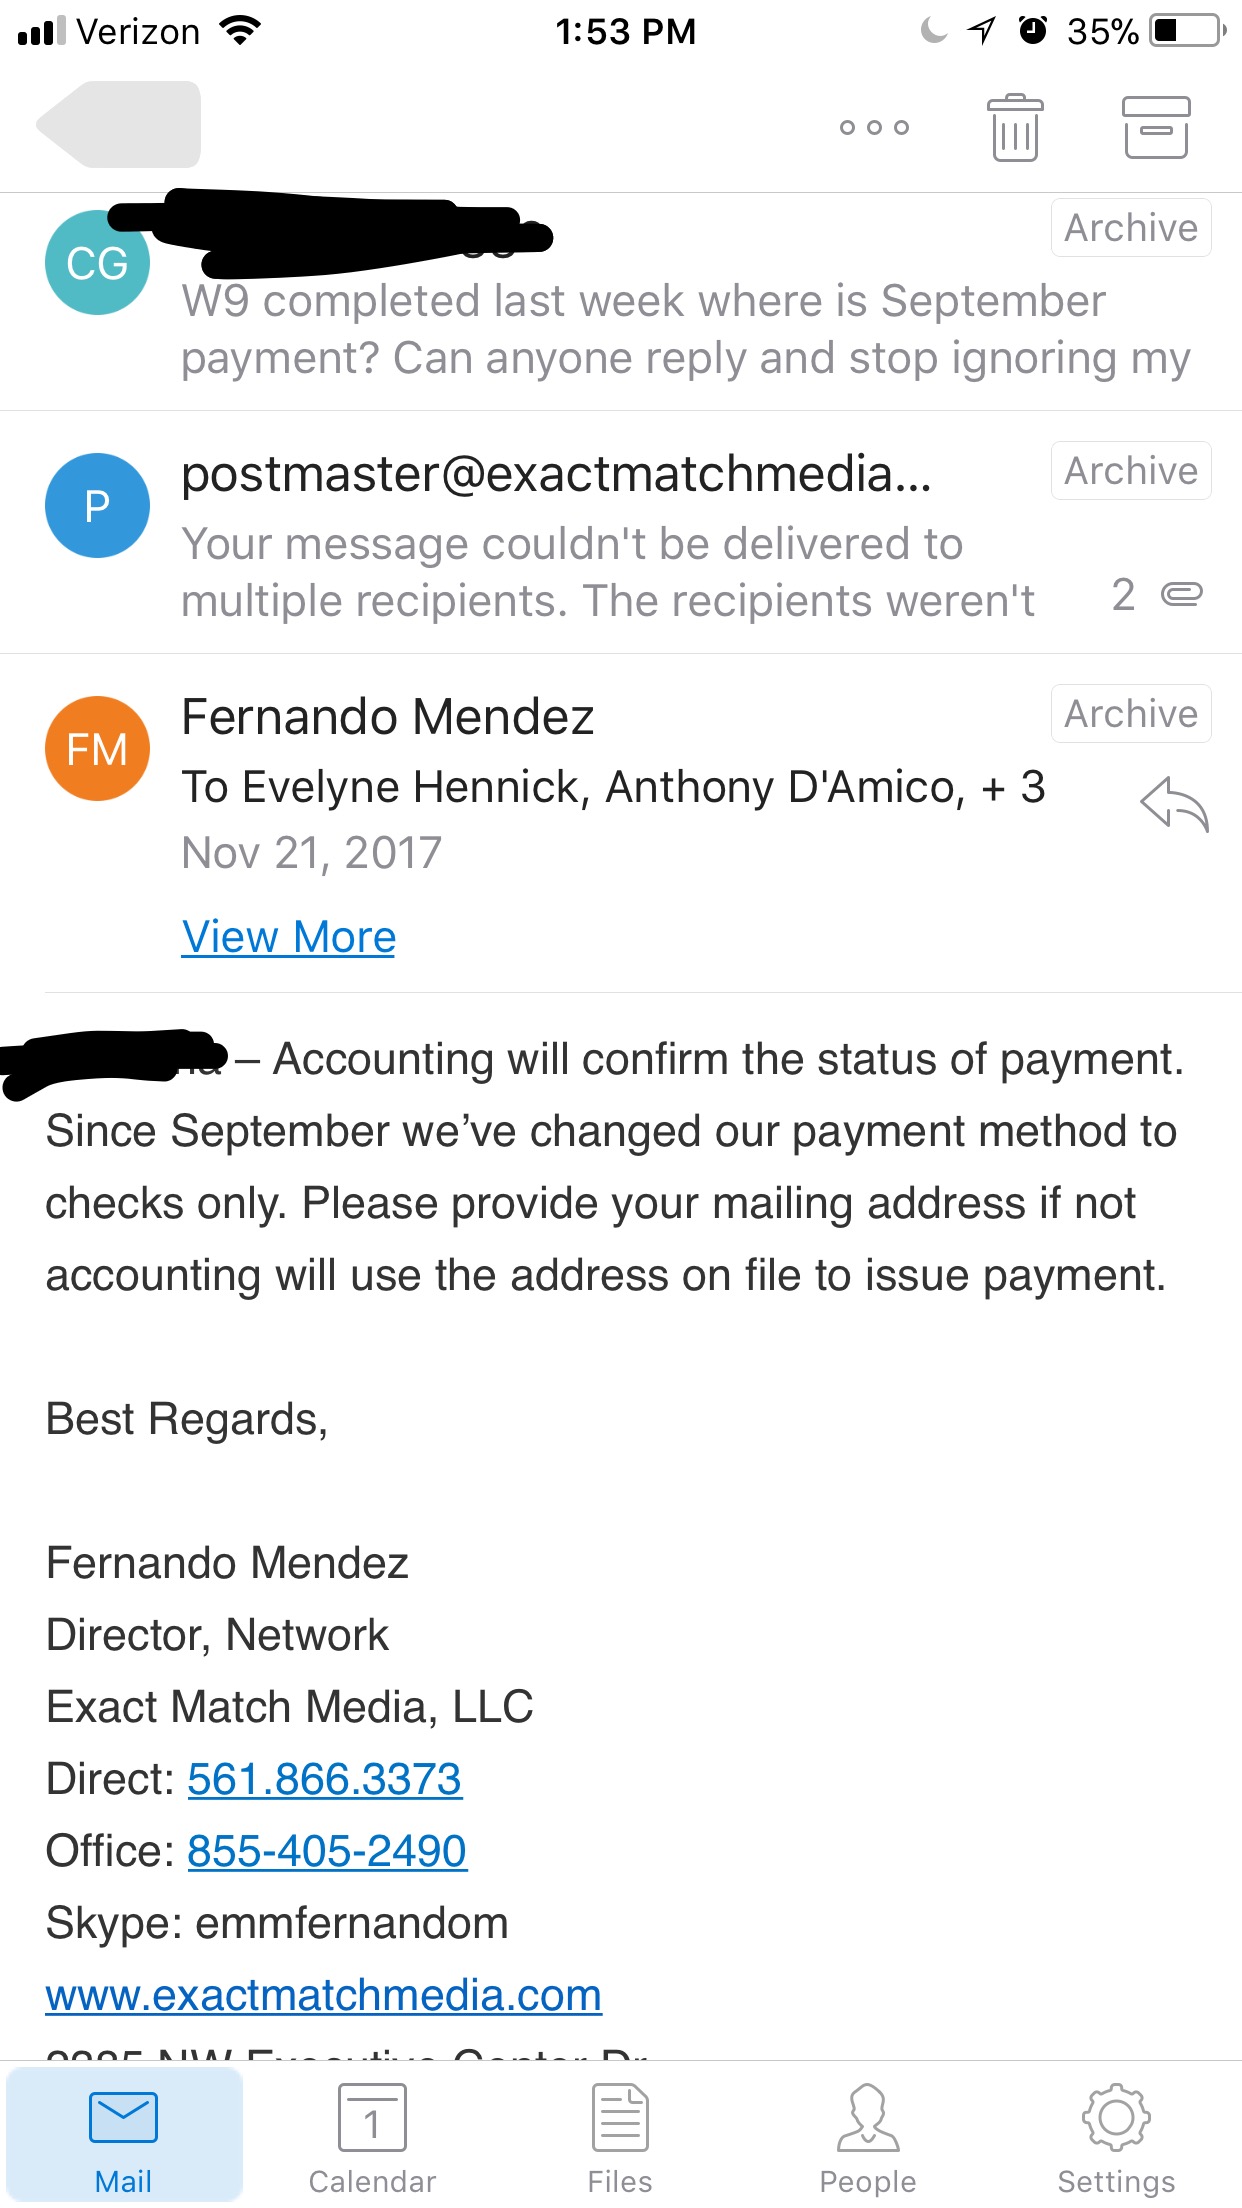Archive the thread with the box icon

1156,127
